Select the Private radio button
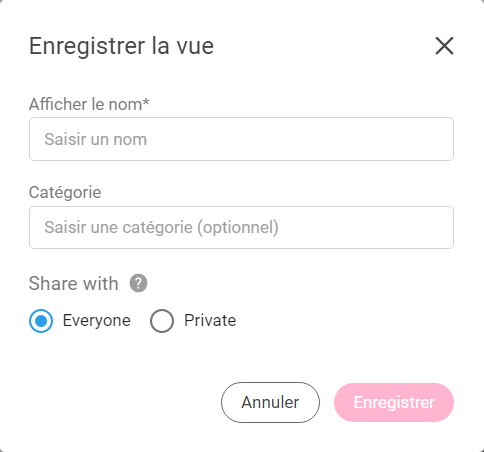The width and height of the screenshot is (484, 452). point(162,321)
